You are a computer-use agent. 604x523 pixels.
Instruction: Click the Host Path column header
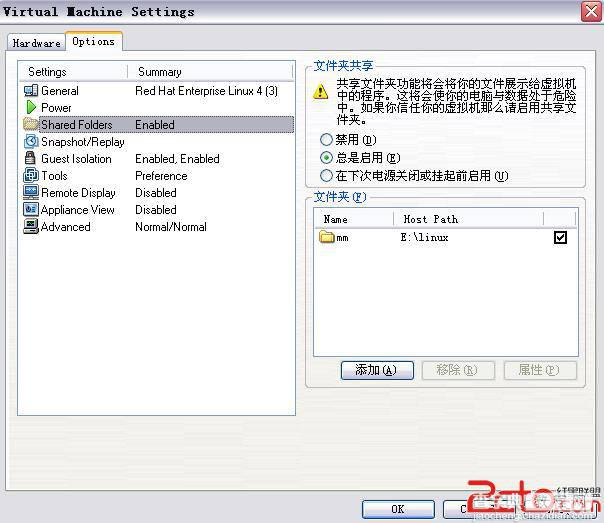[468, 219]
